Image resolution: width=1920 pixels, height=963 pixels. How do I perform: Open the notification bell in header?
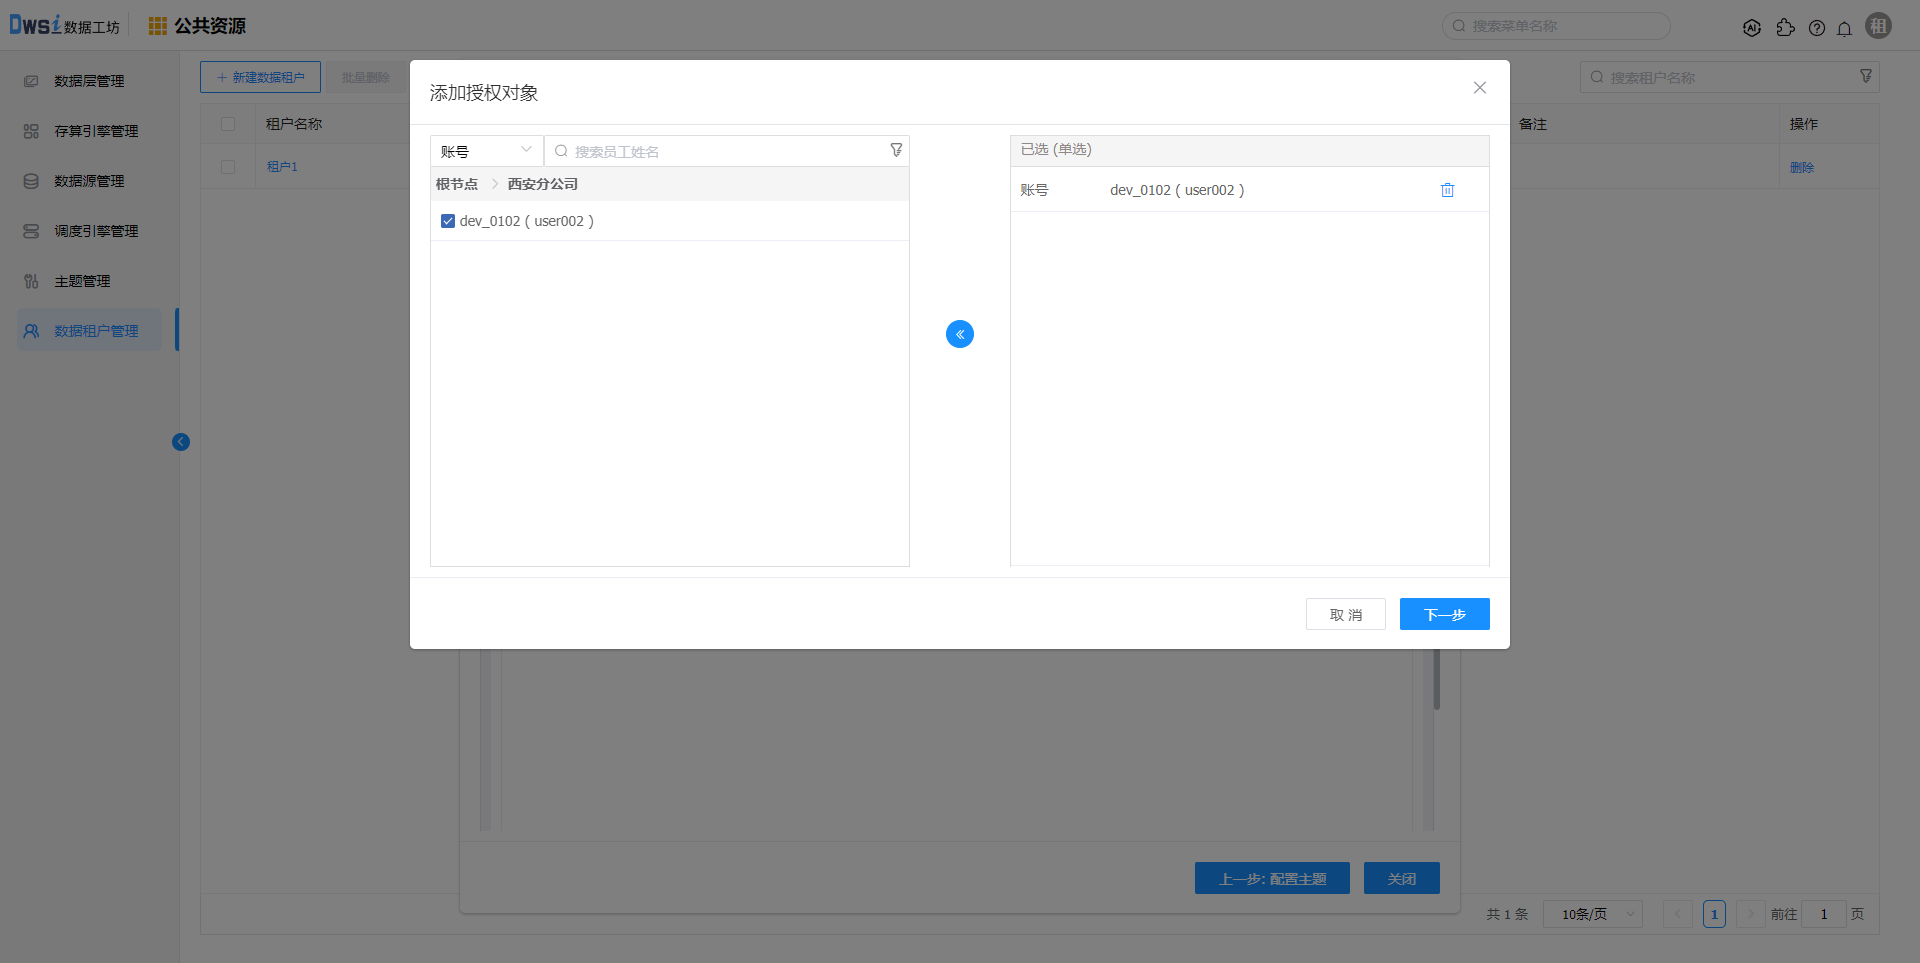1844,28
